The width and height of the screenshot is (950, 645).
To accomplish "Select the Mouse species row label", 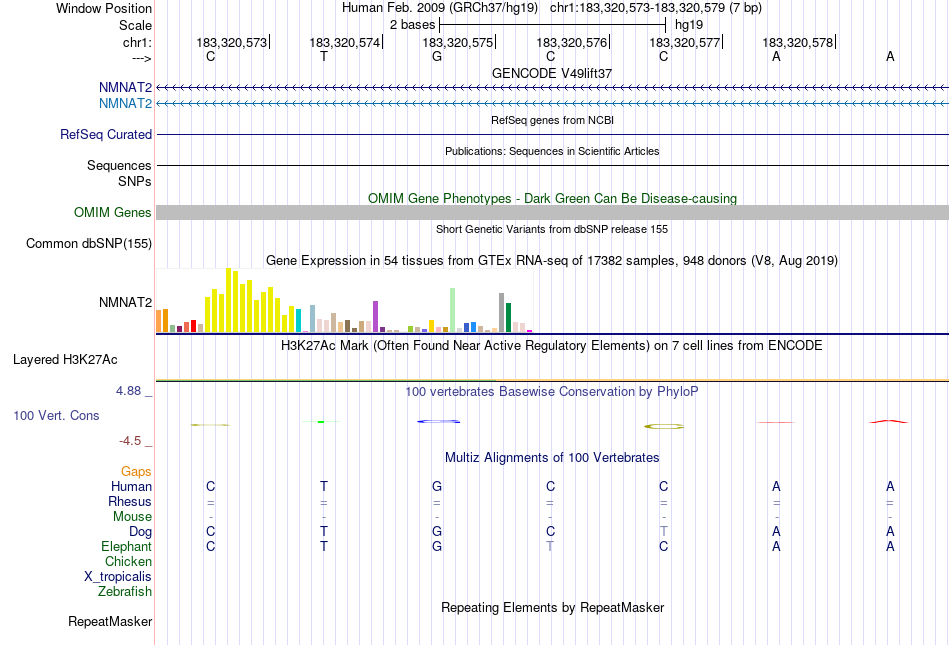I will [x=132, y=517].
